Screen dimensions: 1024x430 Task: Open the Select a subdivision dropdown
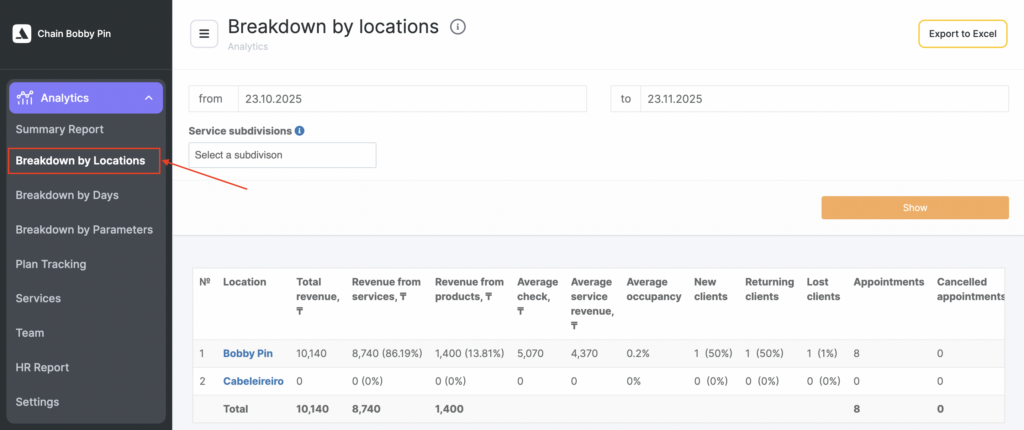282,155
